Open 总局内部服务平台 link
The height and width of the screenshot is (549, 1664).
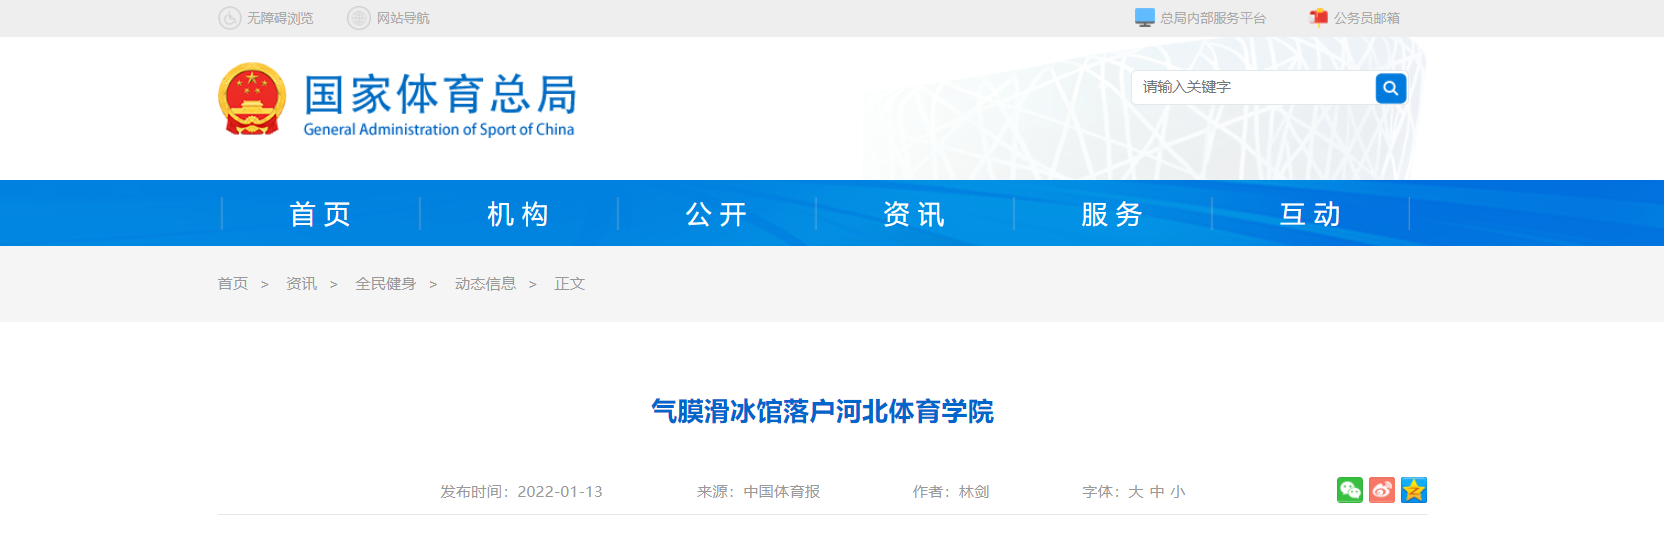point(1213,18)
